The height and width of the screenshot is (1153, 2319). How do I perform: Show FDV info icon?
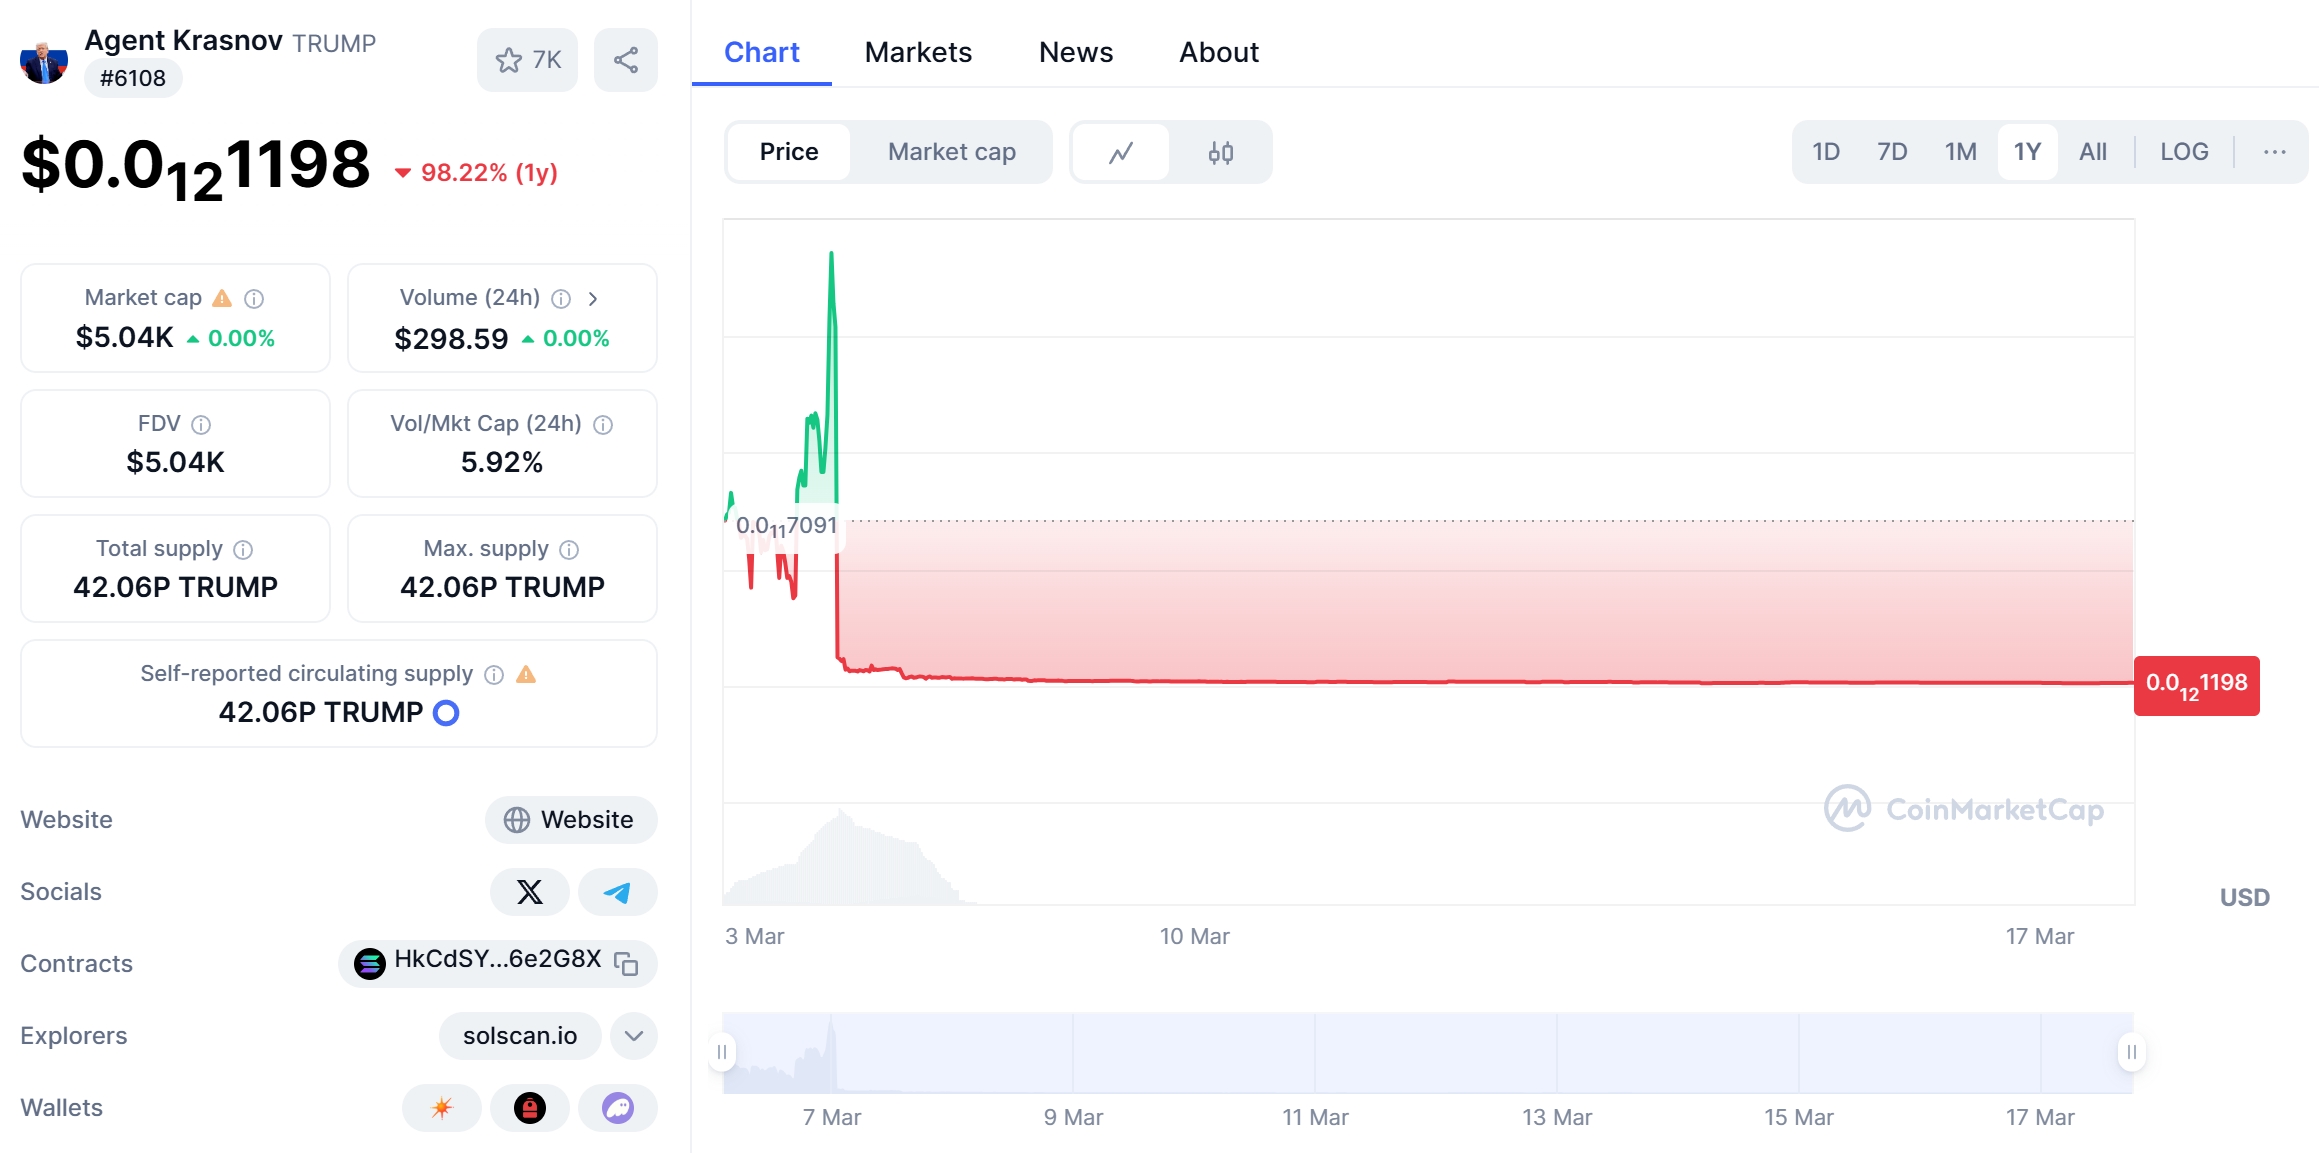click(201, 424)
